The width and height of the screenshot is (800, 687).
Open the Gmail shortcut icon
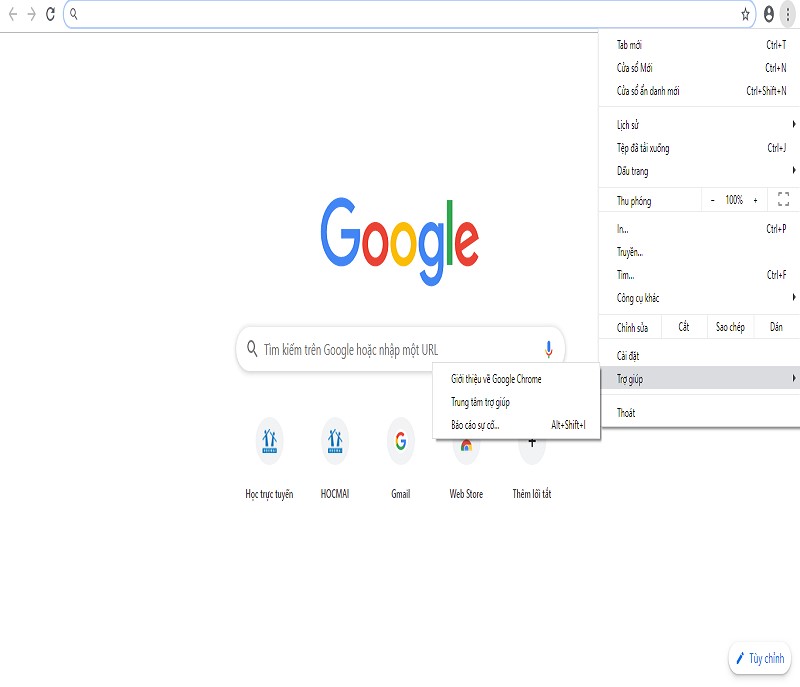click(401, 441)
